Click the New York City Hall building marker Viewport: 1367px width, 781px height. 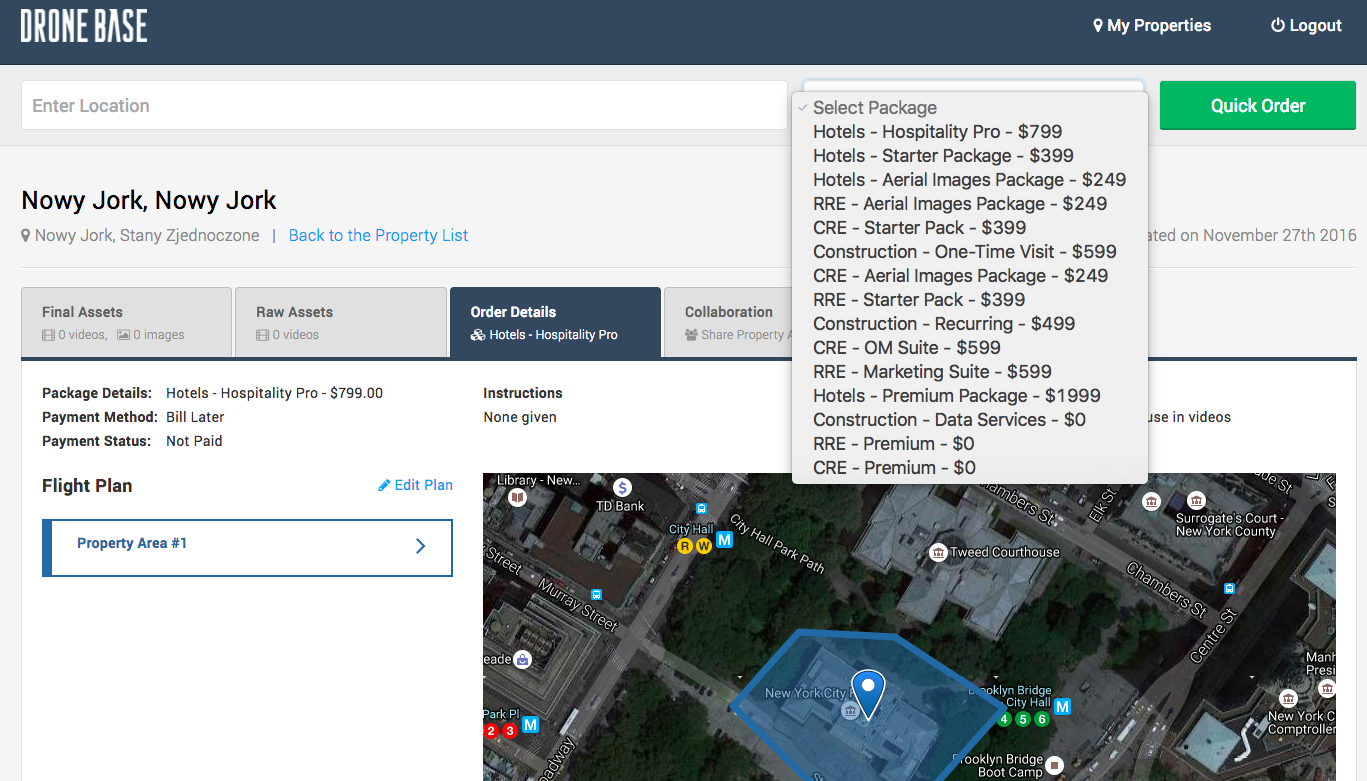tap(849, 711)
